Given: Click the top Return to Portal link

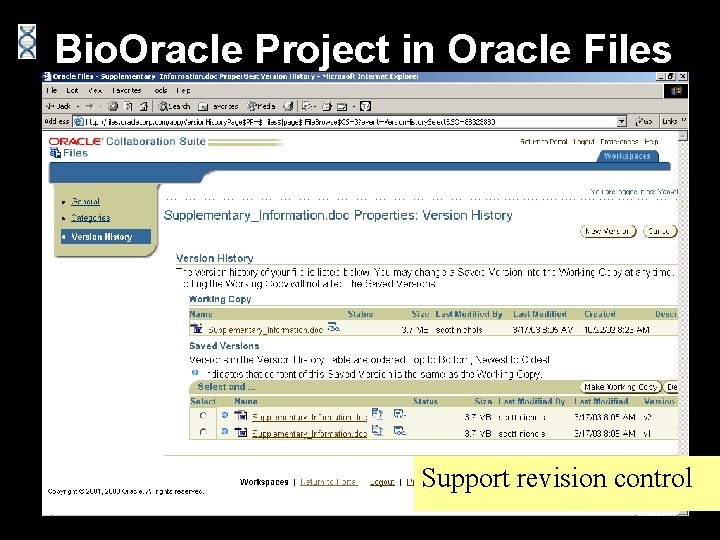Looking at the screenshot, I should click(x=543, y=141).
